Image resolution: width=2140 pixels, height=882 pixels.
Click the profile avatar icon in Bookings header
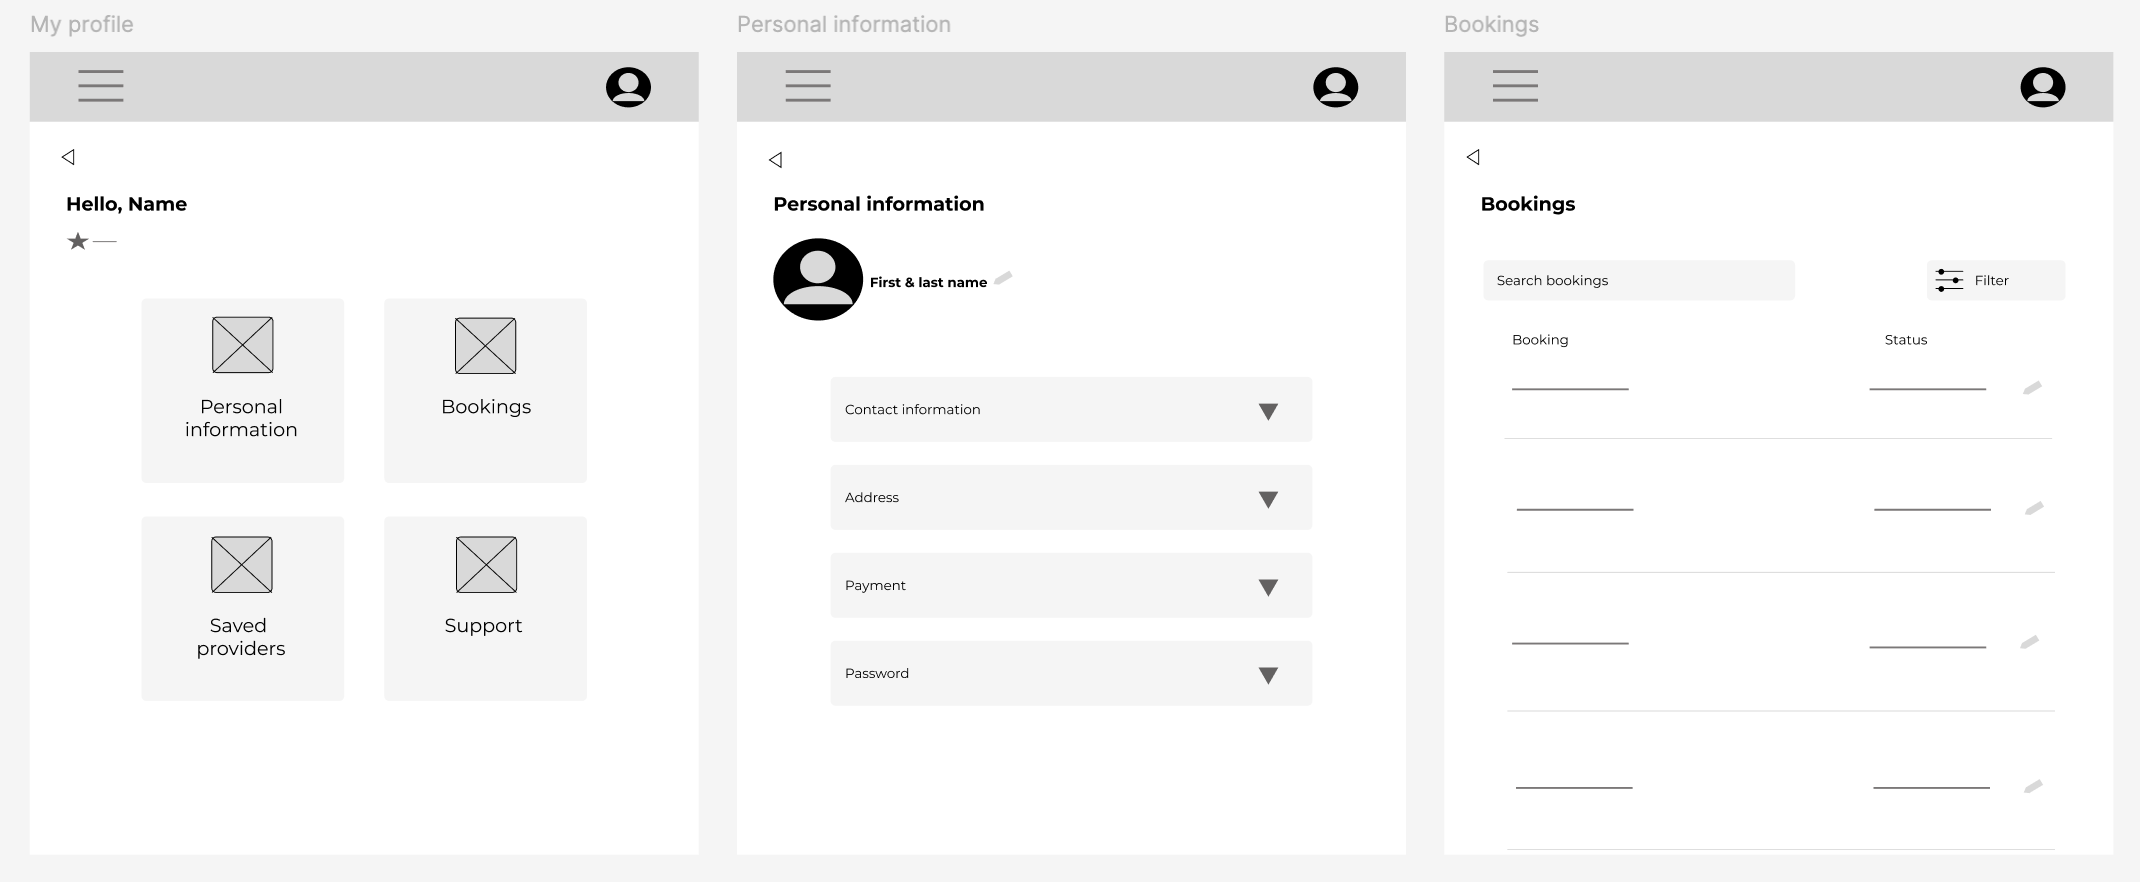coord(2042,87)
